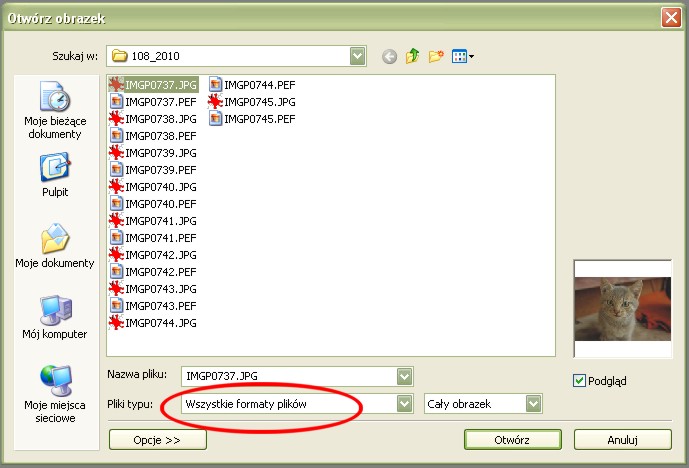689x468 pixels.
Task: Create a new folder
Action: pyautogui.click(x=436, y=57)
